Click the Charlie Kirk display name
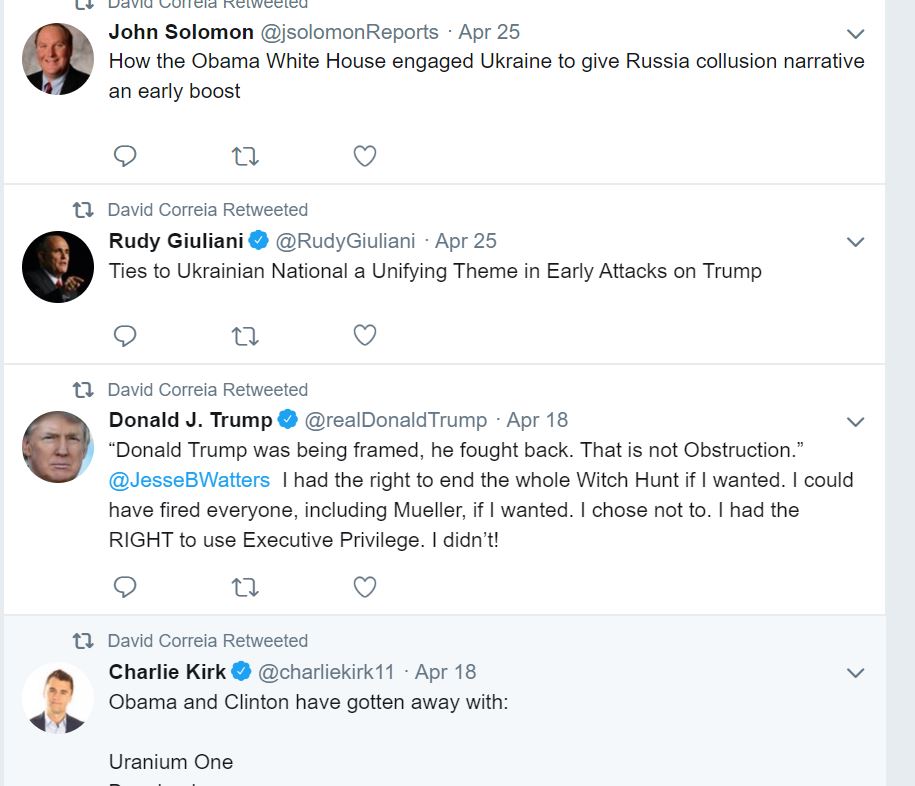915x786 pixels. coord(167,672)
